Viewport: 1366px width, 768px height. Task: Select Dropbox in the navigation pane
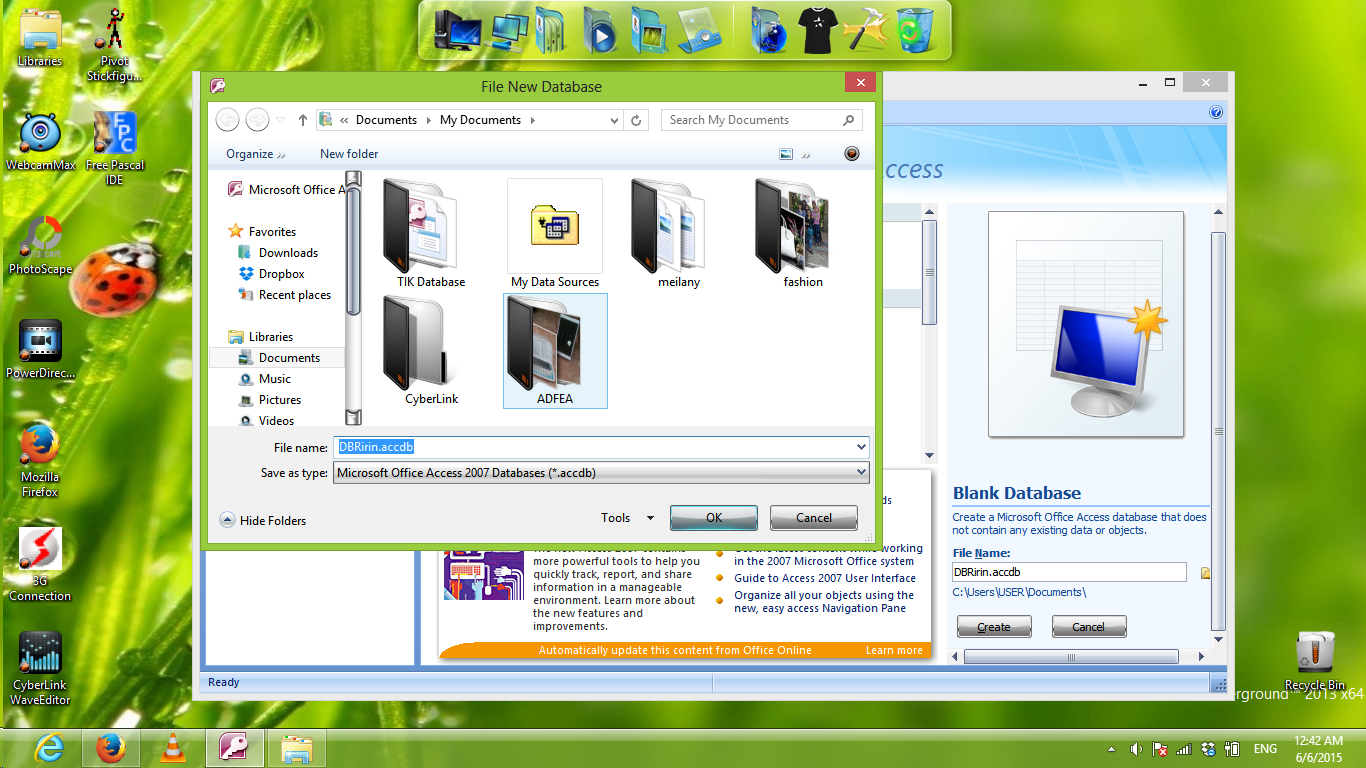point(272,274)
